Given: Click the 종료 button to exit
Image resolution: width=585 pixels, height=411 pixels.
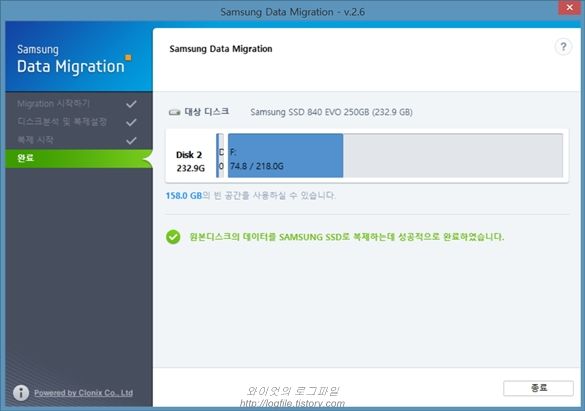Looking at the screenshot, I should pyautogui.click(x=538, y=388).
